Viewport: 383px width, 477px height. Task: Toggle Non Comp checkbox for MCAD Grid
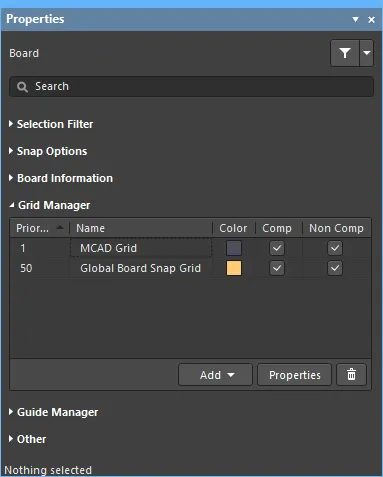click(x=335, y=248)
